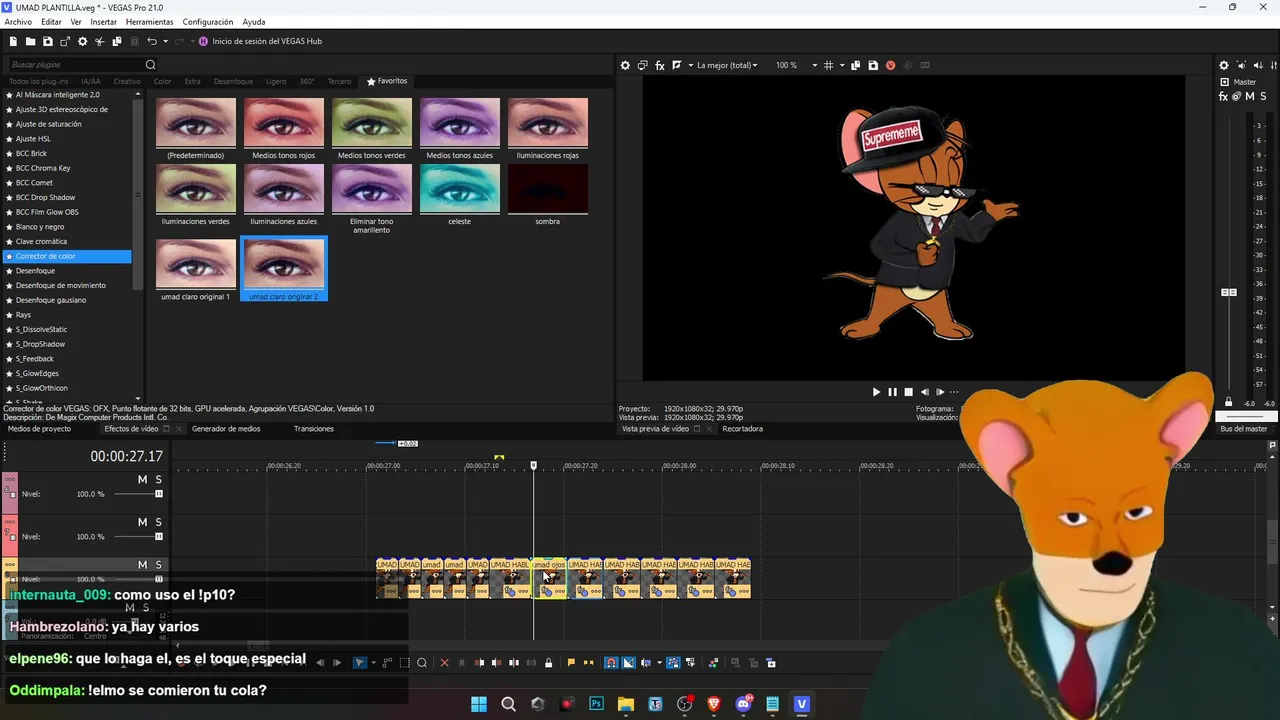Open preview quality dropdown La mejor (total)
The height and width of the screenshot is (720, 1280).
(727, 65)
